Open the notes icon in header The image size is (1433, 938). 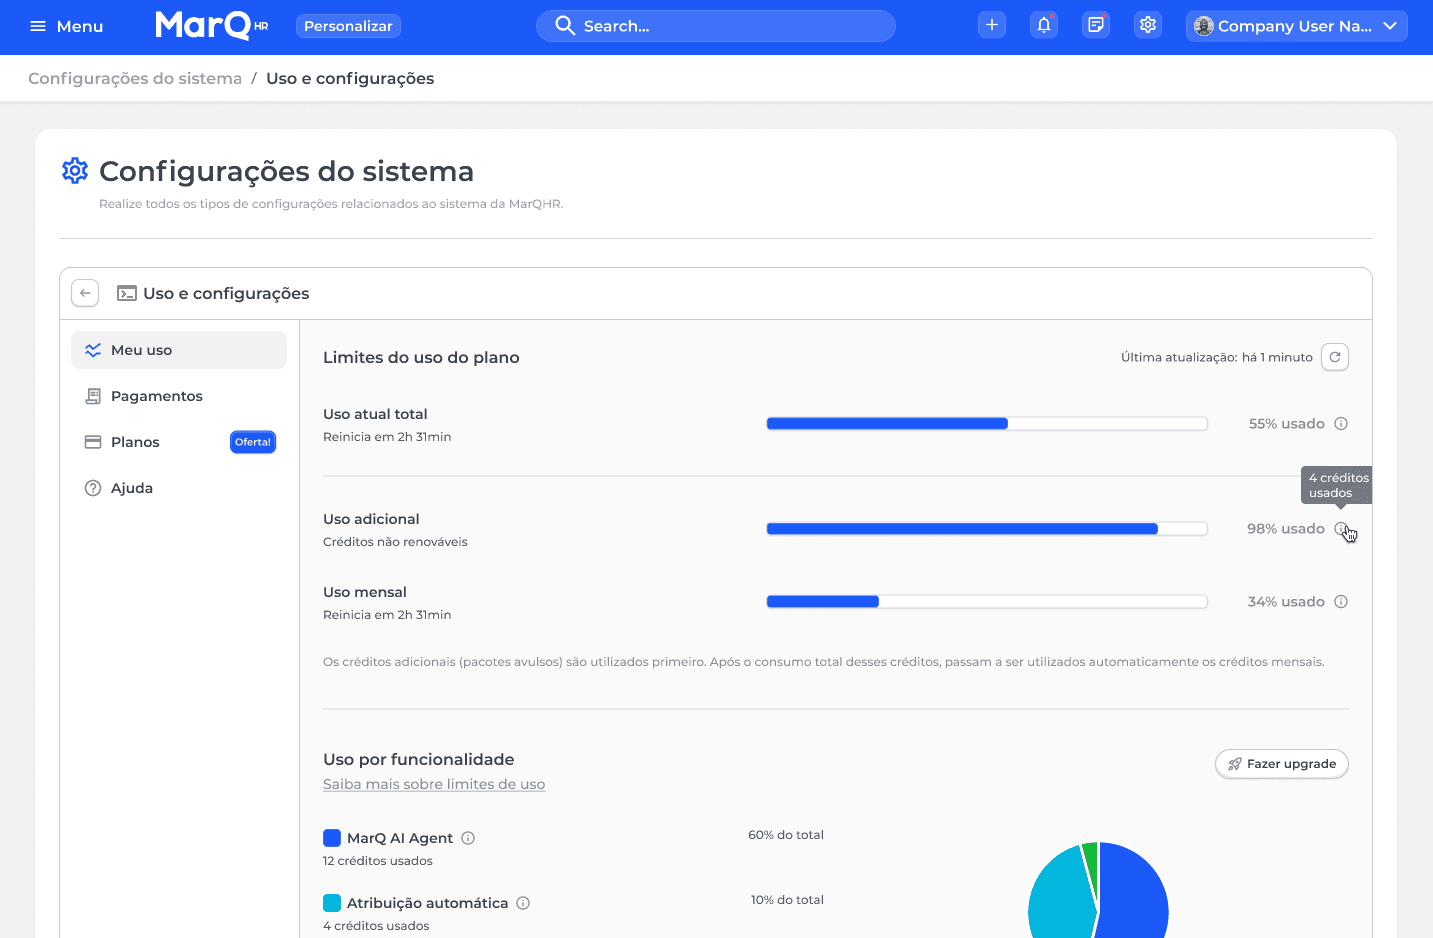pyautogui.click(x=1096, y=26)
